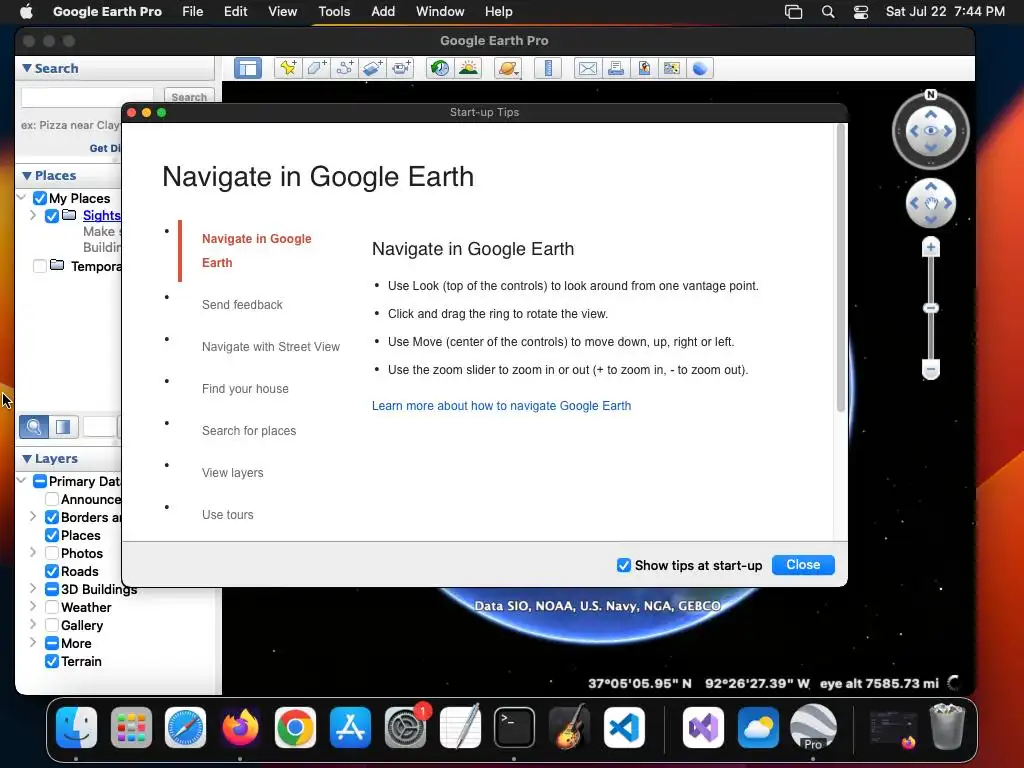Click the Add Image Overlay icon
The width and height of the screenshot is (1024, 768).
point(373,68)
